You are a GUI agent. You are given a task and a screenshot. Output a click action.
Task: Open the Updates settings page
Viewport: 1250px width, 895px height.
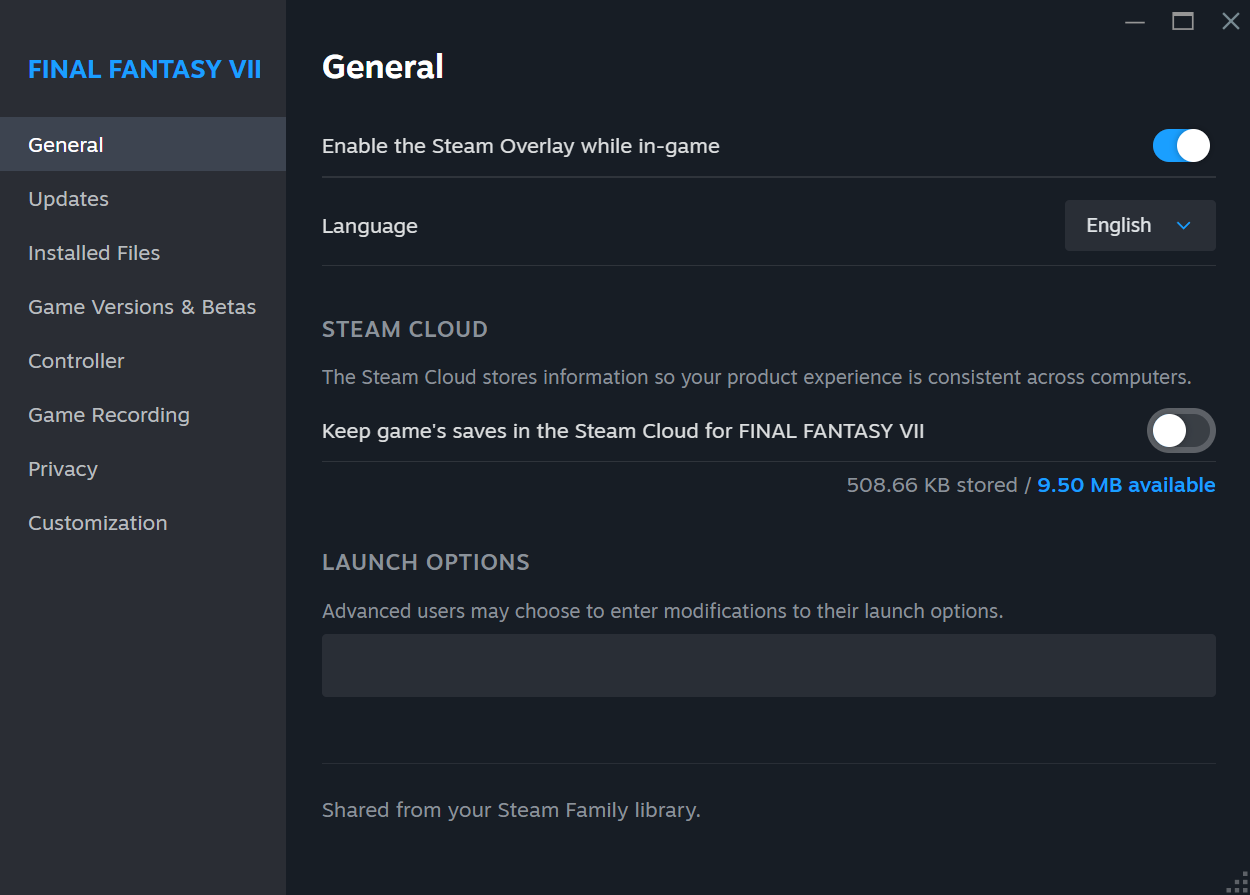click(x=143, y=199)
